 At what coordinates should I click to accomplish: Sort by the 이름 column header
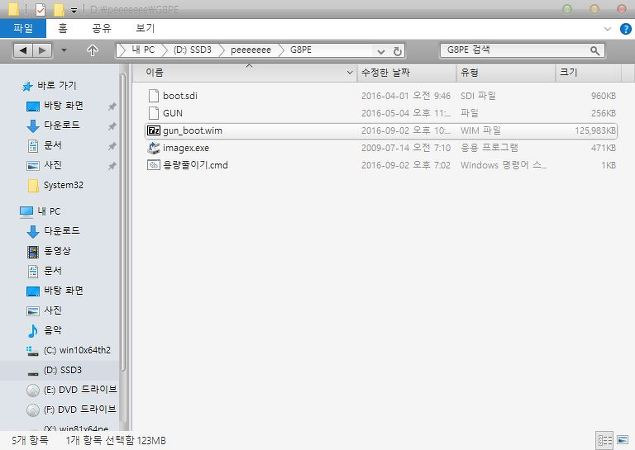(243, 73)
